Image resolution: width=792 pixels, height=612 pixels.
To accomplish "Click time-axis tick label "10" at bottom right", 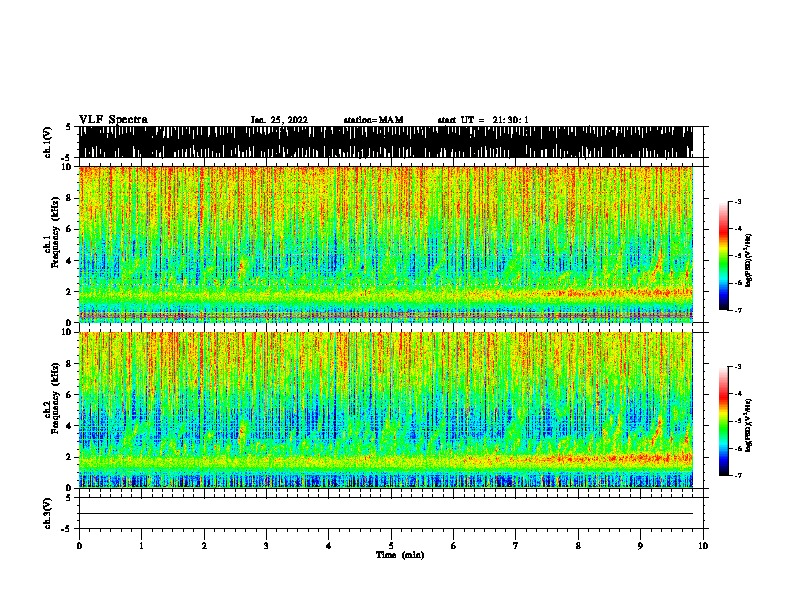I will [x=703, y=546].
